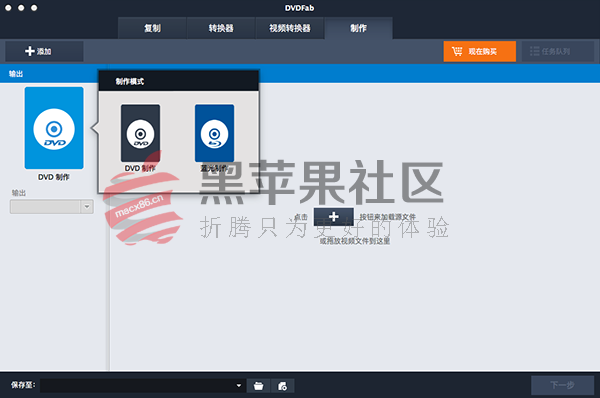Switch to the 转换器 tab

click(x=221, y=28)
